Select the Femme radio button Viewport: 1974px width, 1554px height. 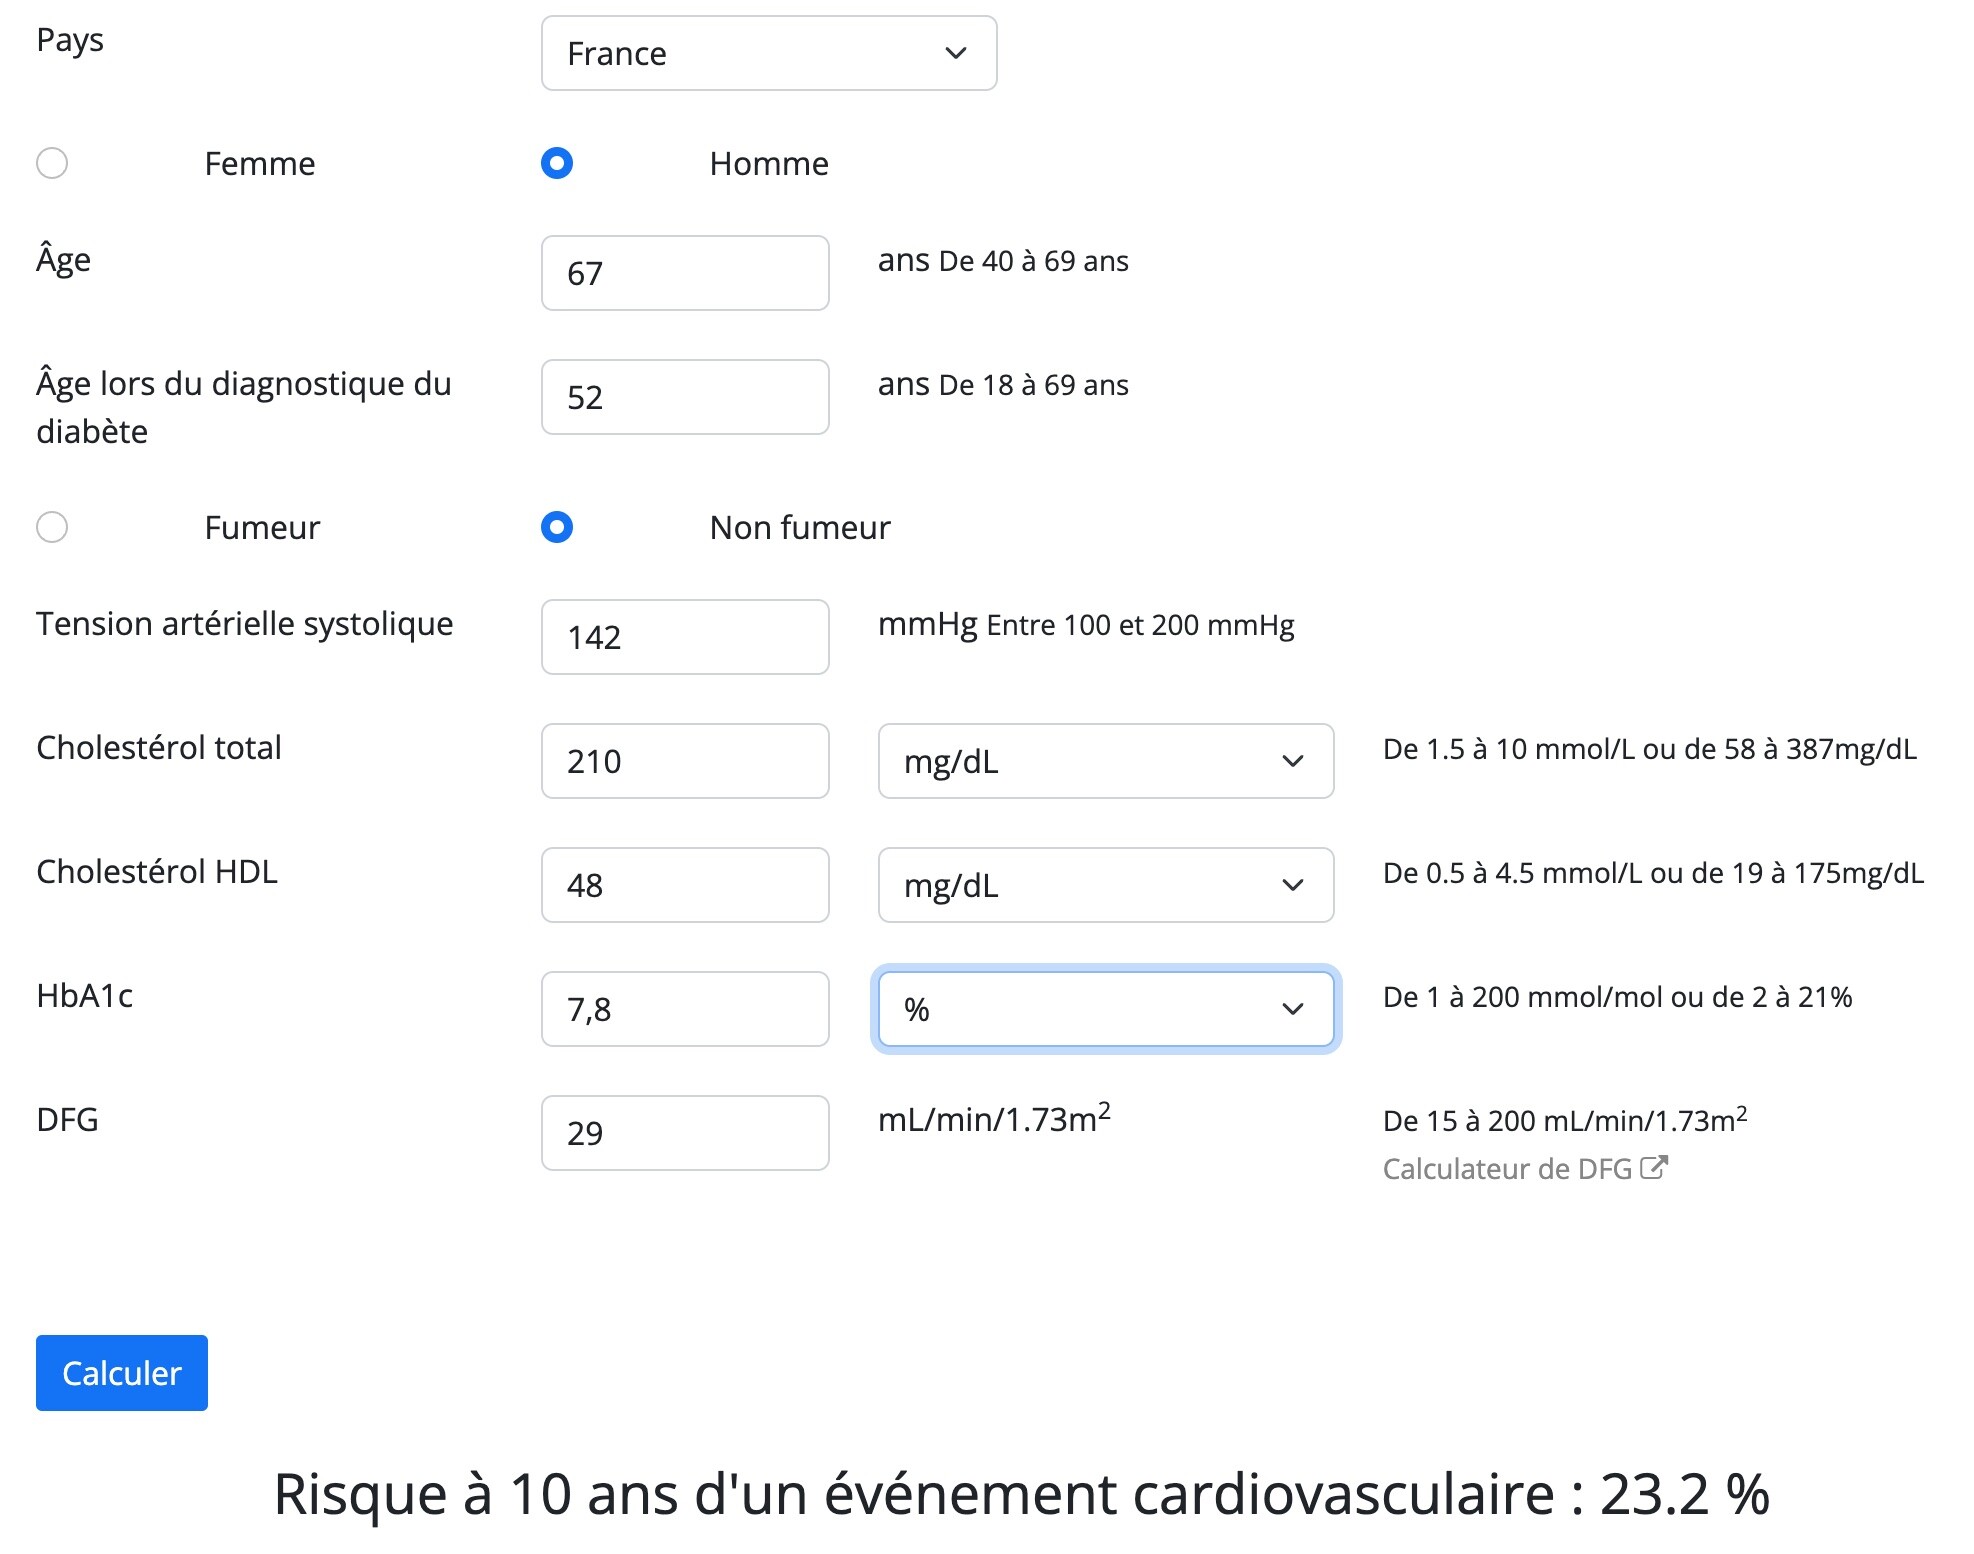coord(52,163)
